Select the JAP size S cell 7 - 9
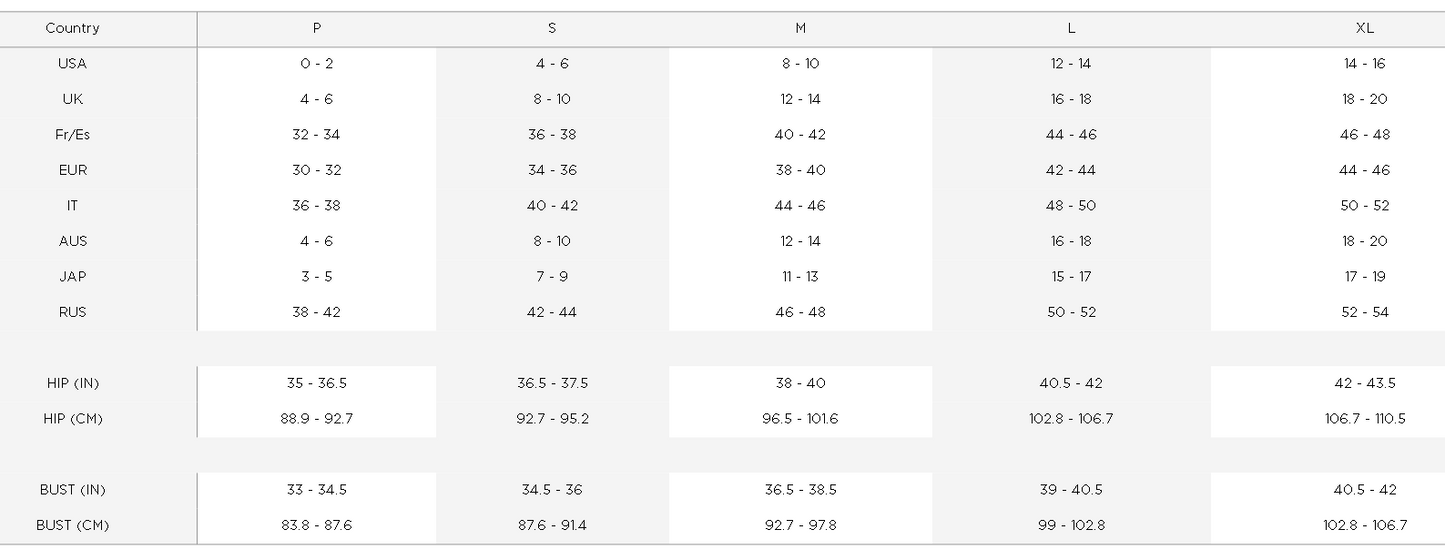1445x550 pixels. [552, 277]
